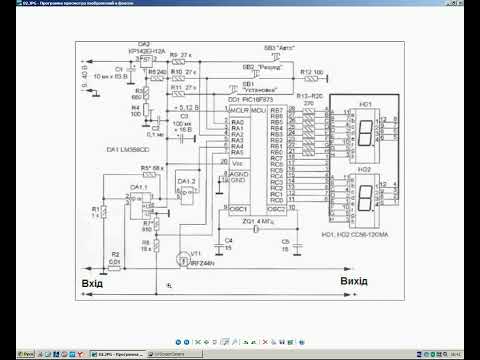Rotate the image clockwise
The image size is (480, 360).
tap(246, 342)
